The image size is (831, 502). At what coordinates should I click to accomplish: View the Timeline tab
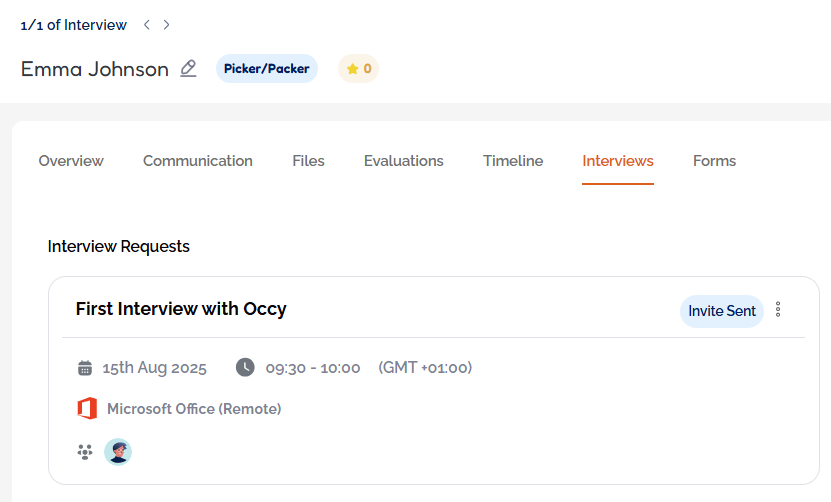513,161
